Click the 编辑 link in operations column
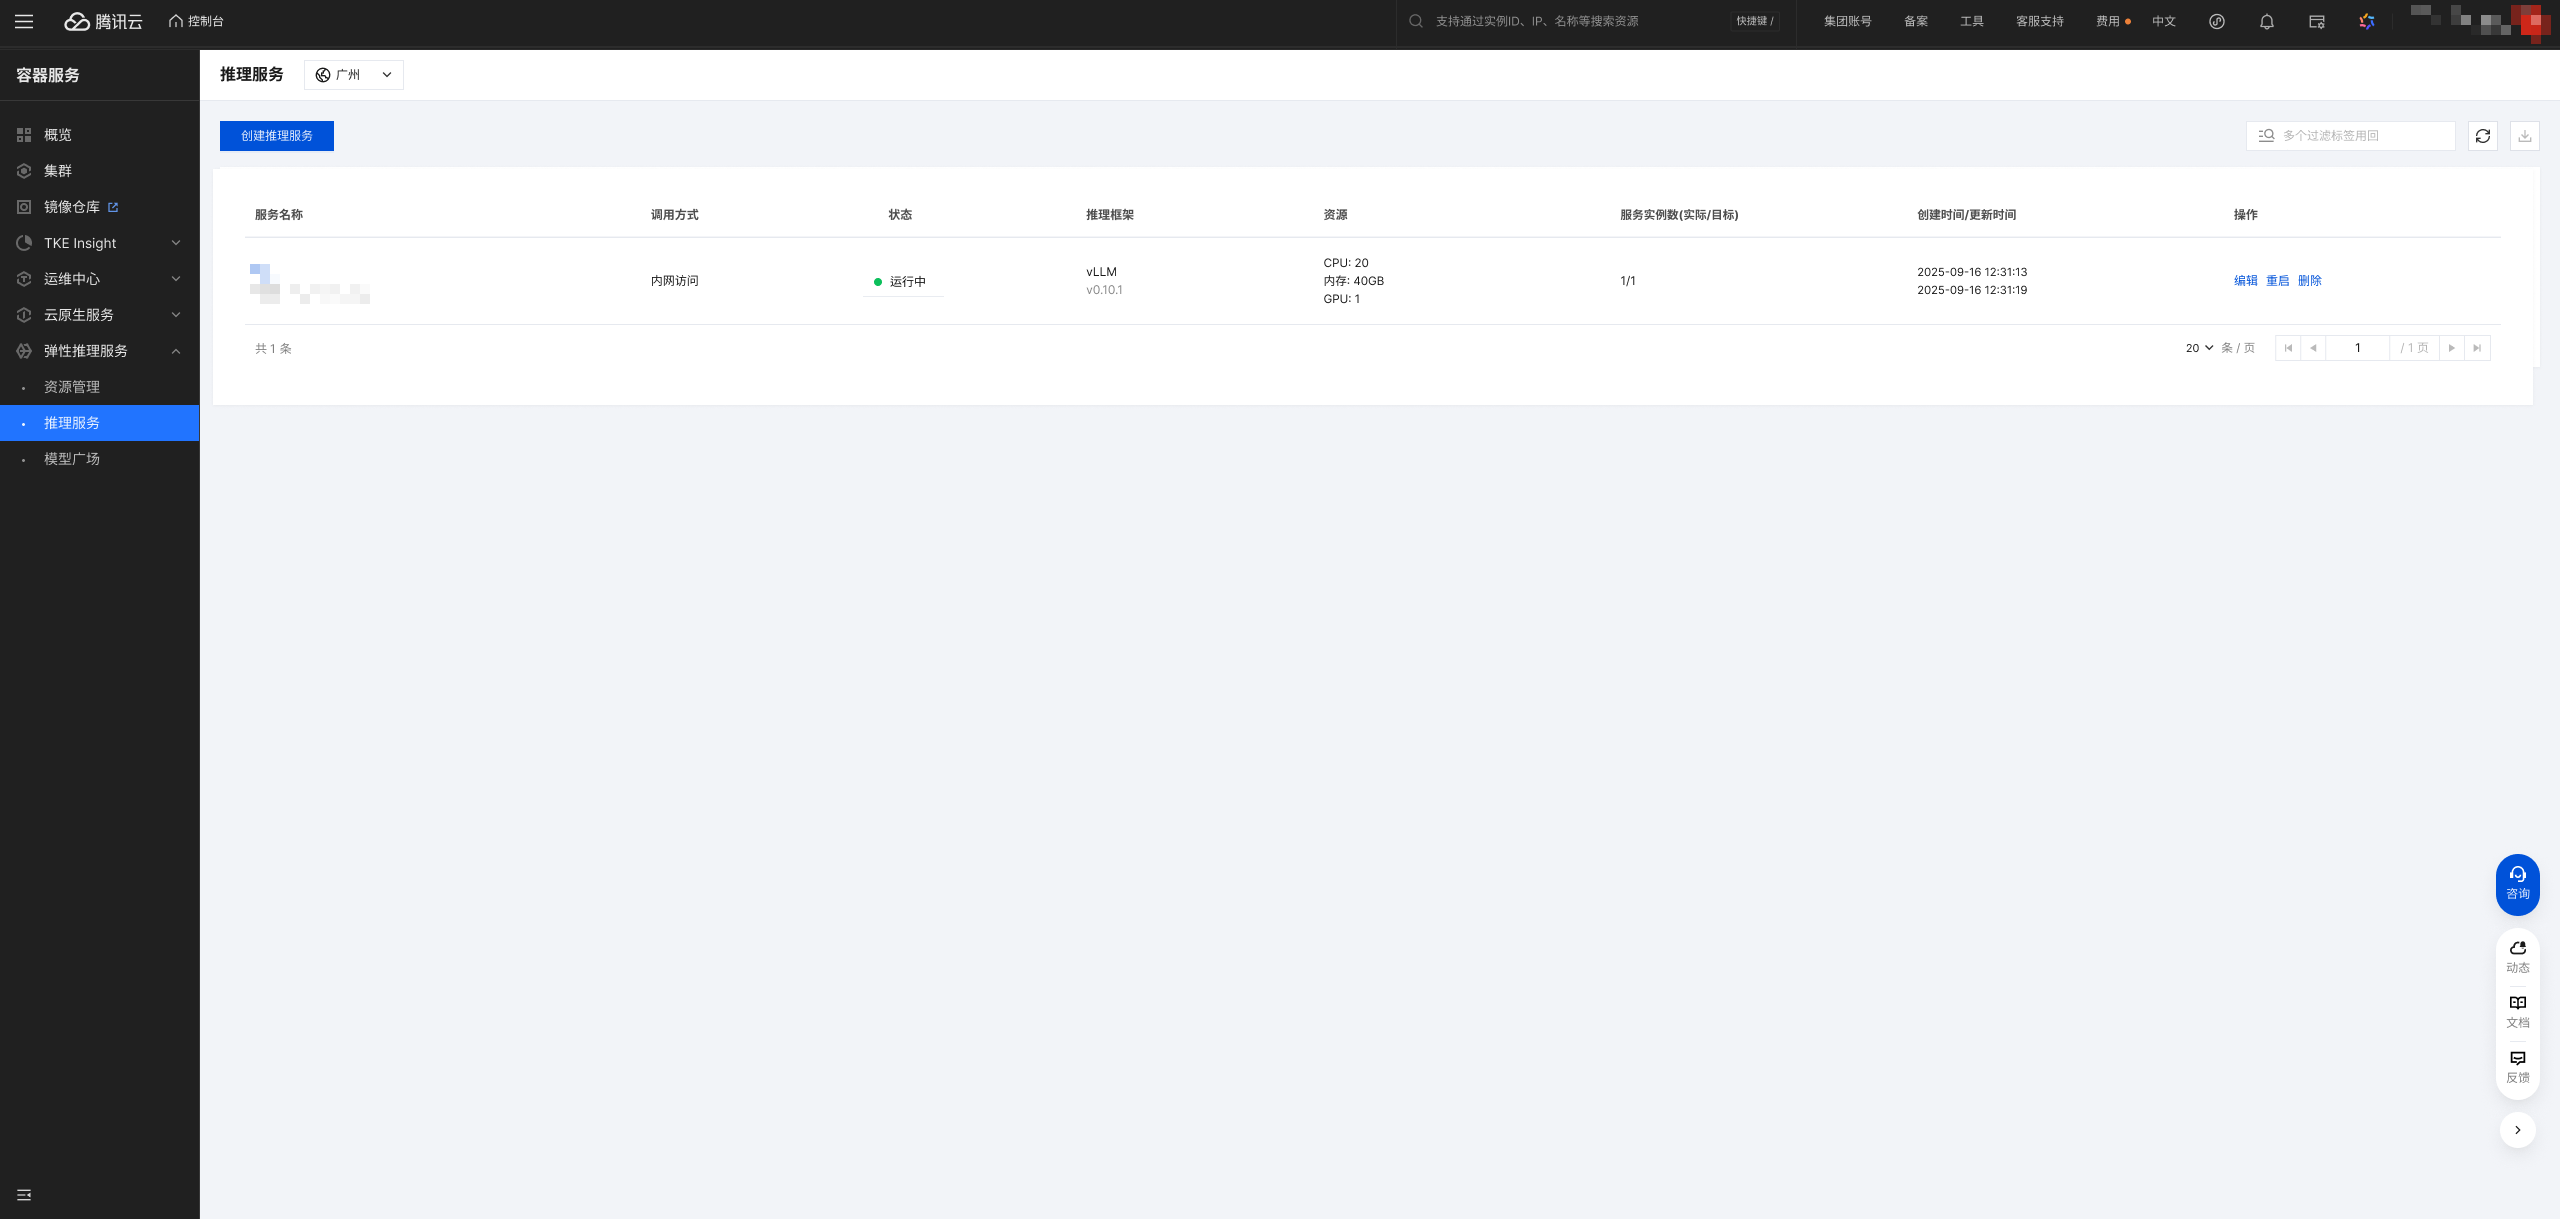Image resolution: width=2560 pixels, height=1219 pixels. pyautogui.click(x=2245, y=281)
